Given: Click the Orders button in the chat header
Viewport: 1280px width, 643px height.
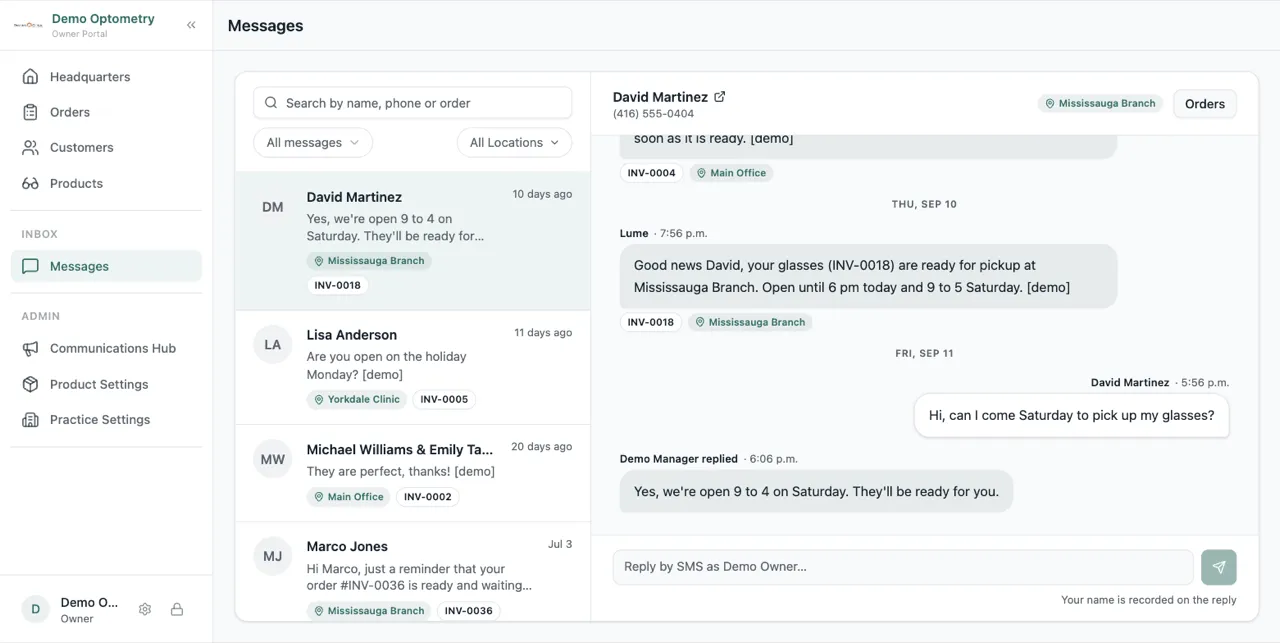Looking at the screenshot, I should pos(1205,104).
